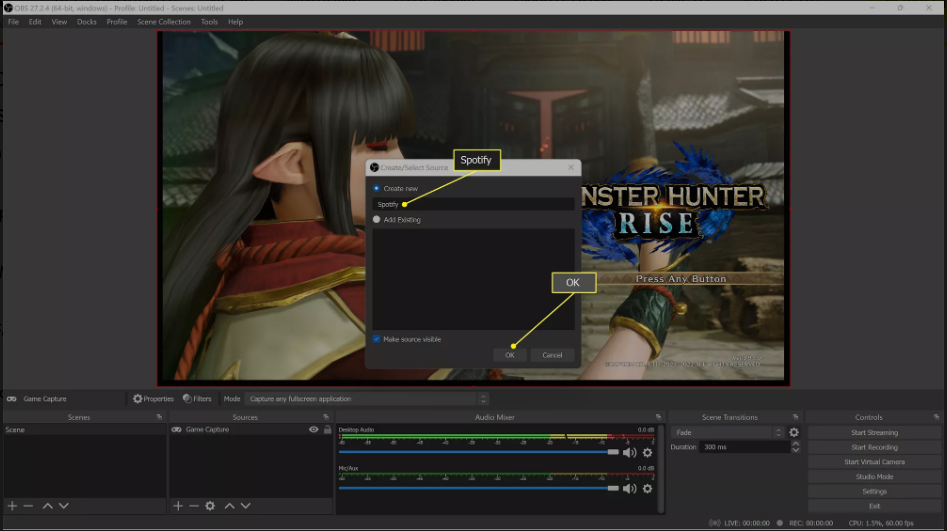Hide Game Capture source with eye icon

point(313,430)
